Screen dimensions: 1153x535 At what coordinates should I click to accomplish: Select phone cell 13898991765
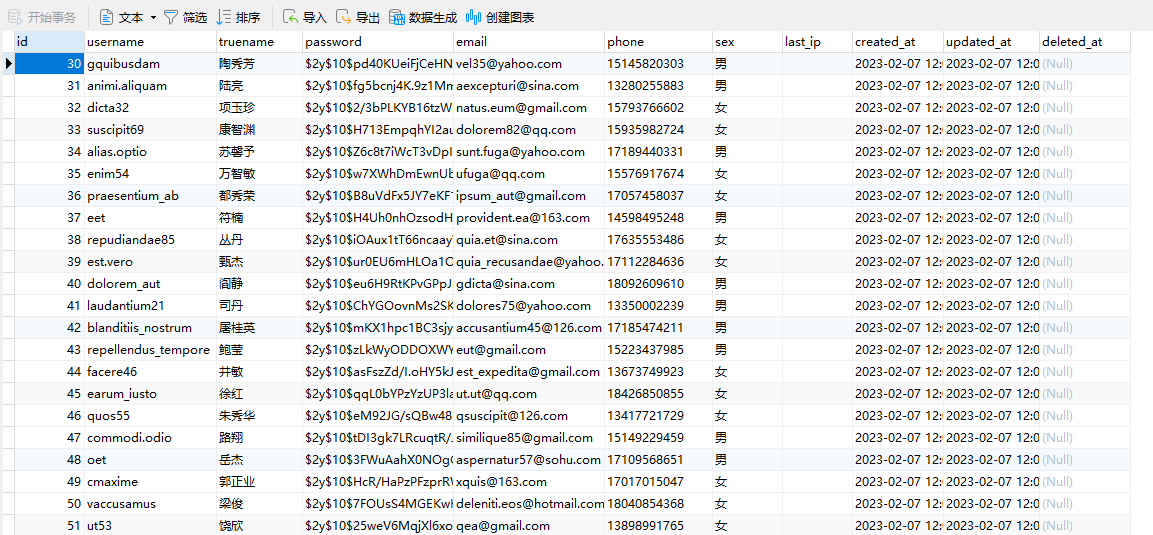tap(658, 525)
